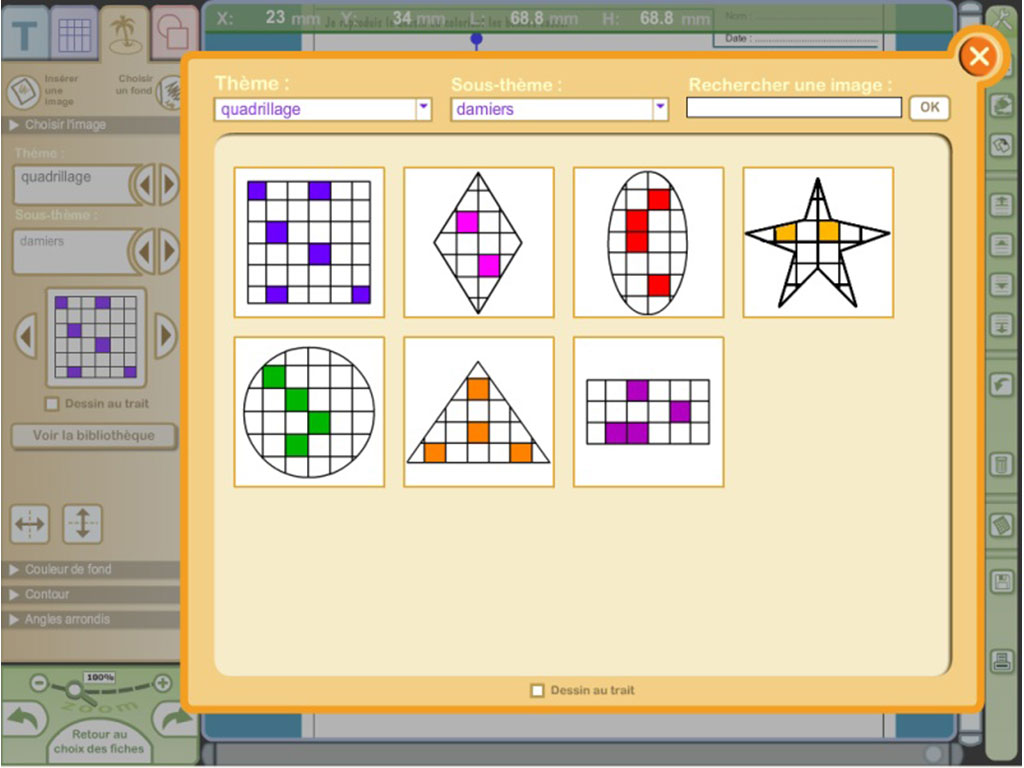
Task: Click the trash delete icon in right toolbar
Action: pyautogui.click(x=1000, y=464)
